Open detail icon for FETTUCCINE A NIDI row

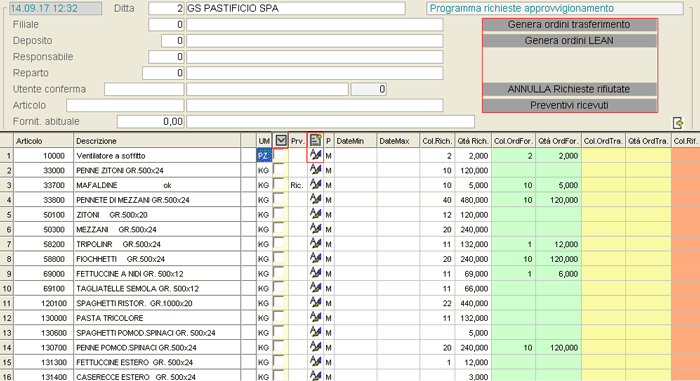pos(316,273)
